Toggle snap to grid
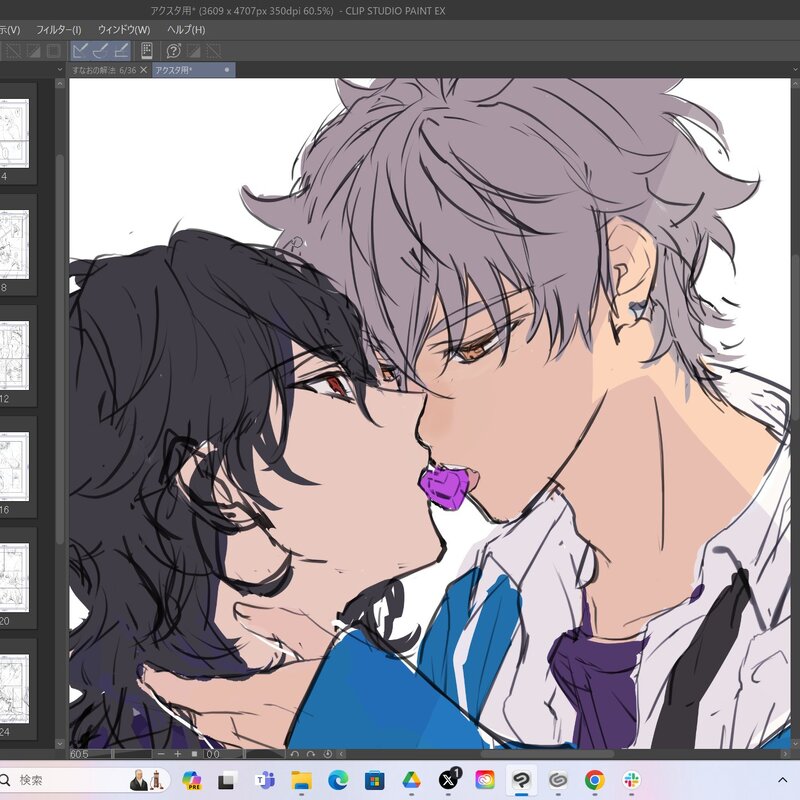Image resolution: width=800 pixels, height=800 pixels. point(120,51)
